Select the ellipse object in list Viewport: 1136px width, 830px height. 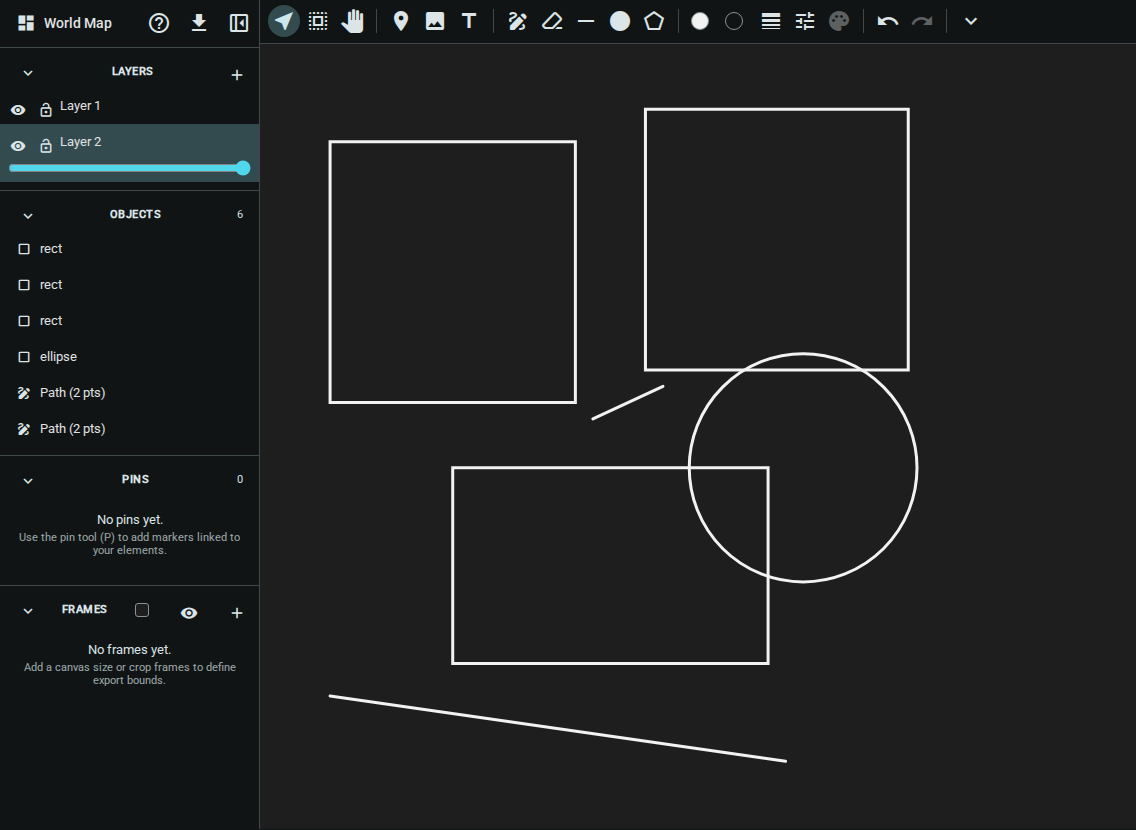tap(130, 357)
